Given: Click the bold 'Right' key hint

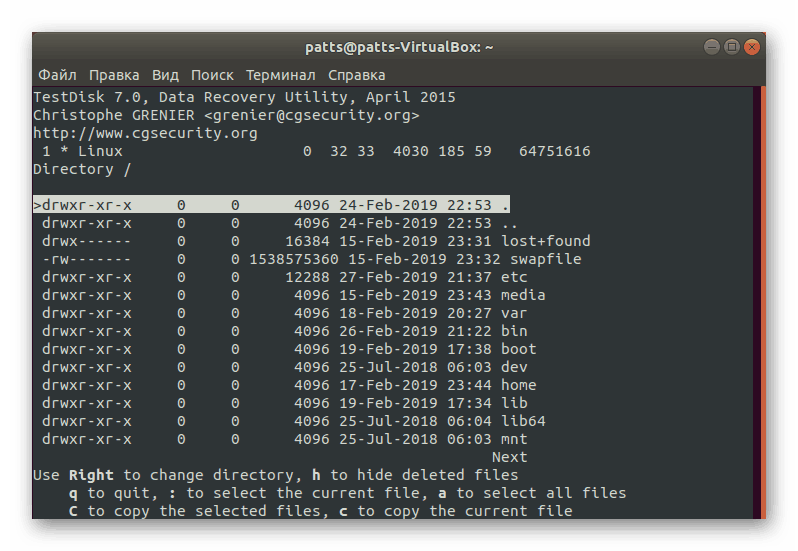Looking at the screenshot, I should point(91,475).
